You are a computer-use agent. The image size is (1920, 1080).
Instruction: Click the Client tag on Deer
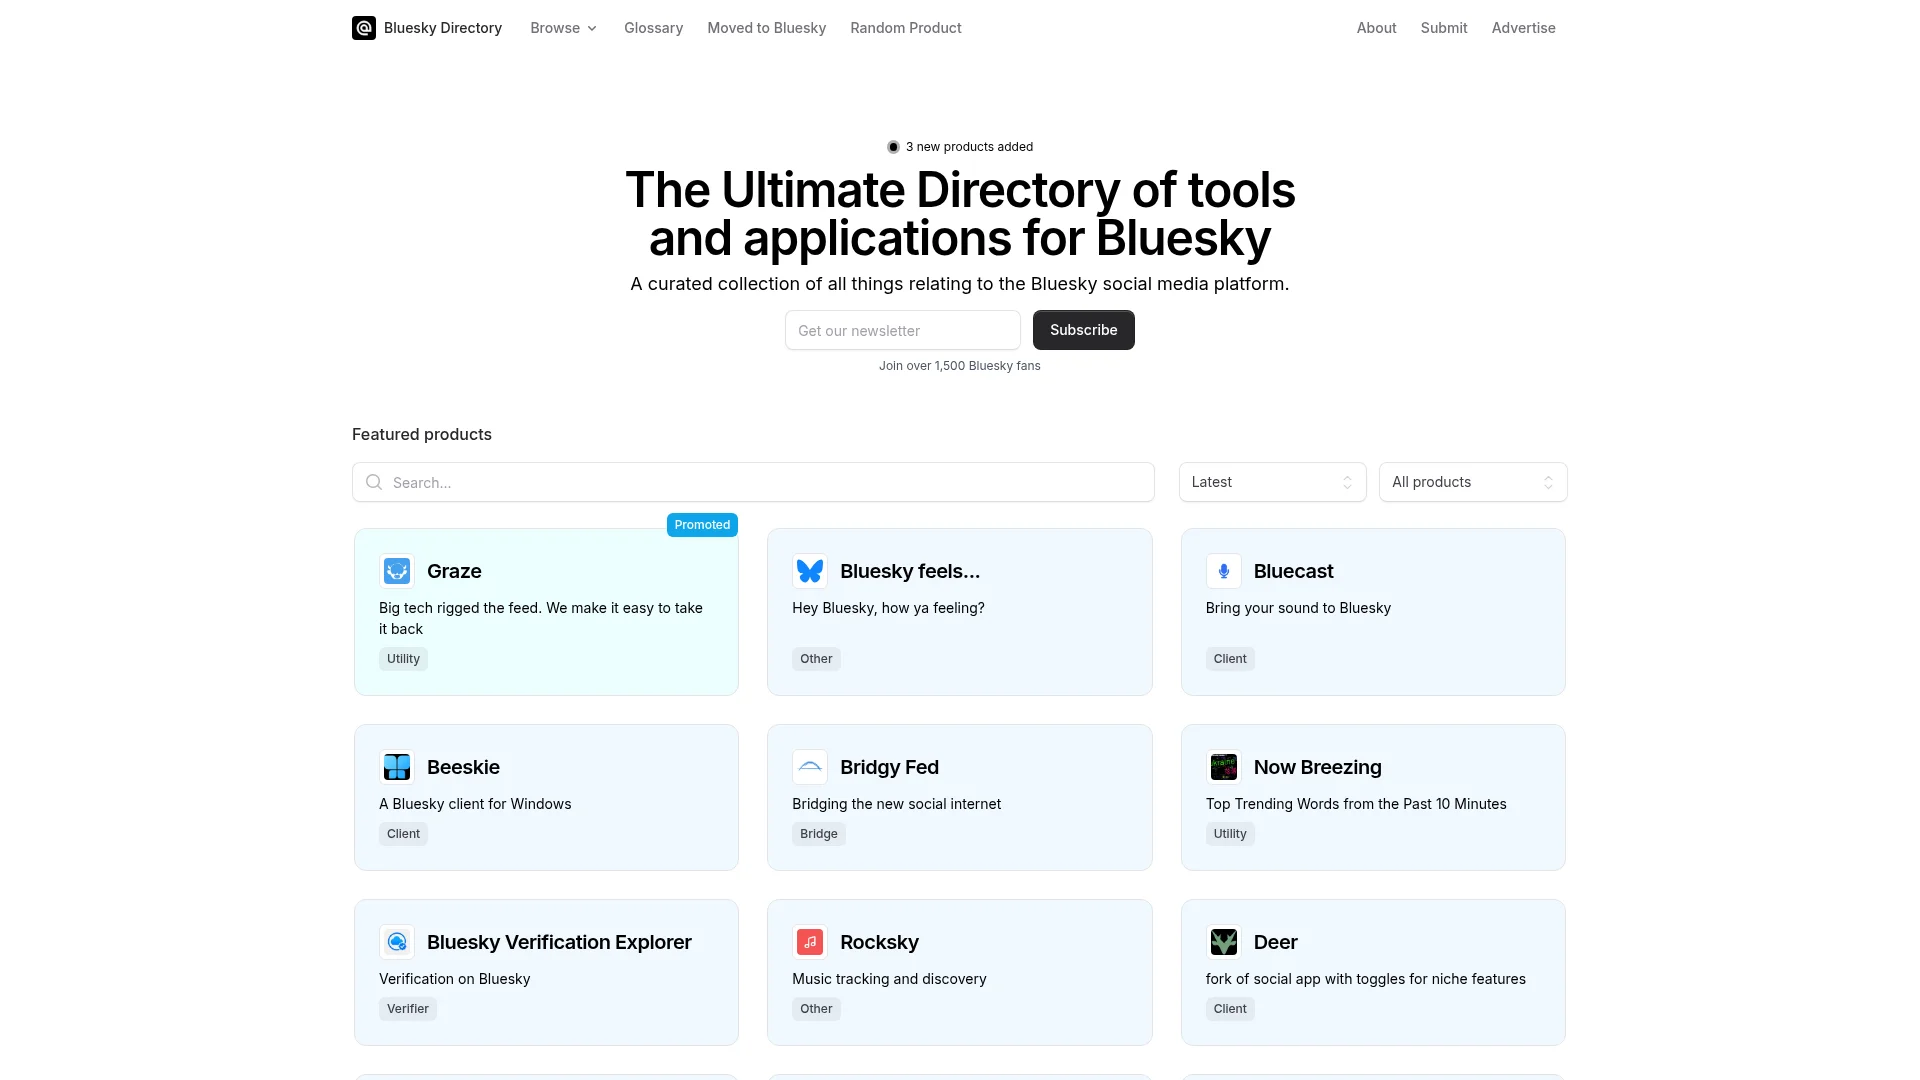[x=1230, y=1009]
